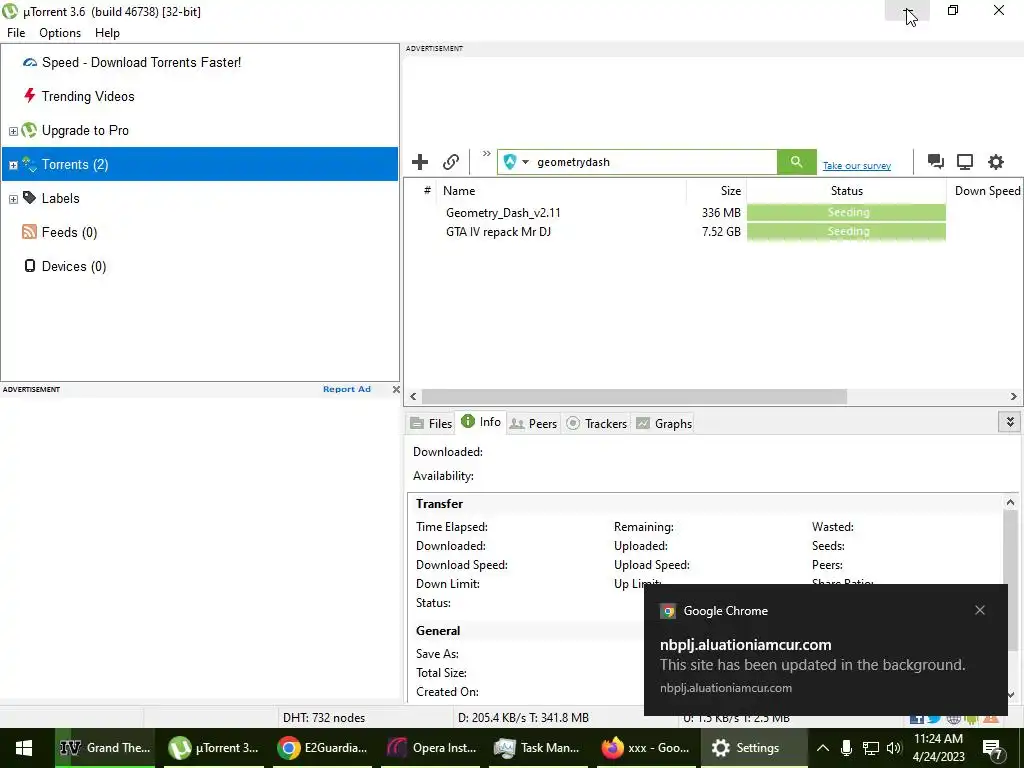Switch to Task Manager taskbar item

537,748
